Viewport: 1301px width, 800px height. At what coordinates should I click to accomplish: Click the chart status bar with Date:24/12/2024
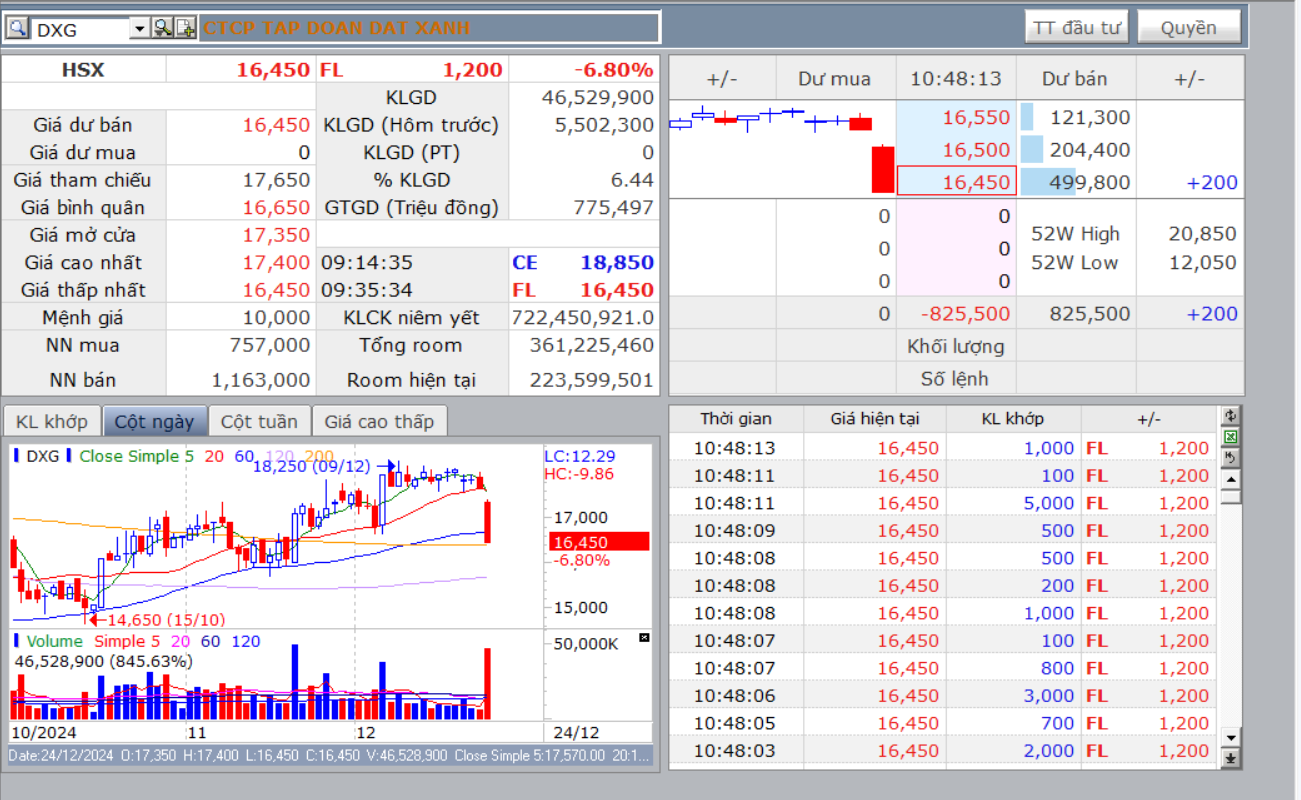pyautogui.click(x=329, y=756)
